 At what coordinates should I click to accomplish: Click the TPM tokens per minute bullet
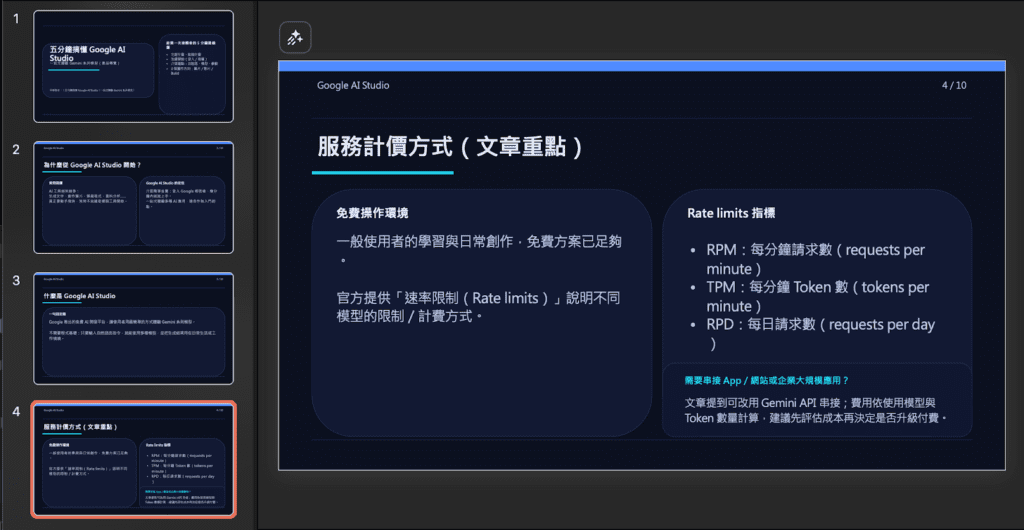[817, 296]
